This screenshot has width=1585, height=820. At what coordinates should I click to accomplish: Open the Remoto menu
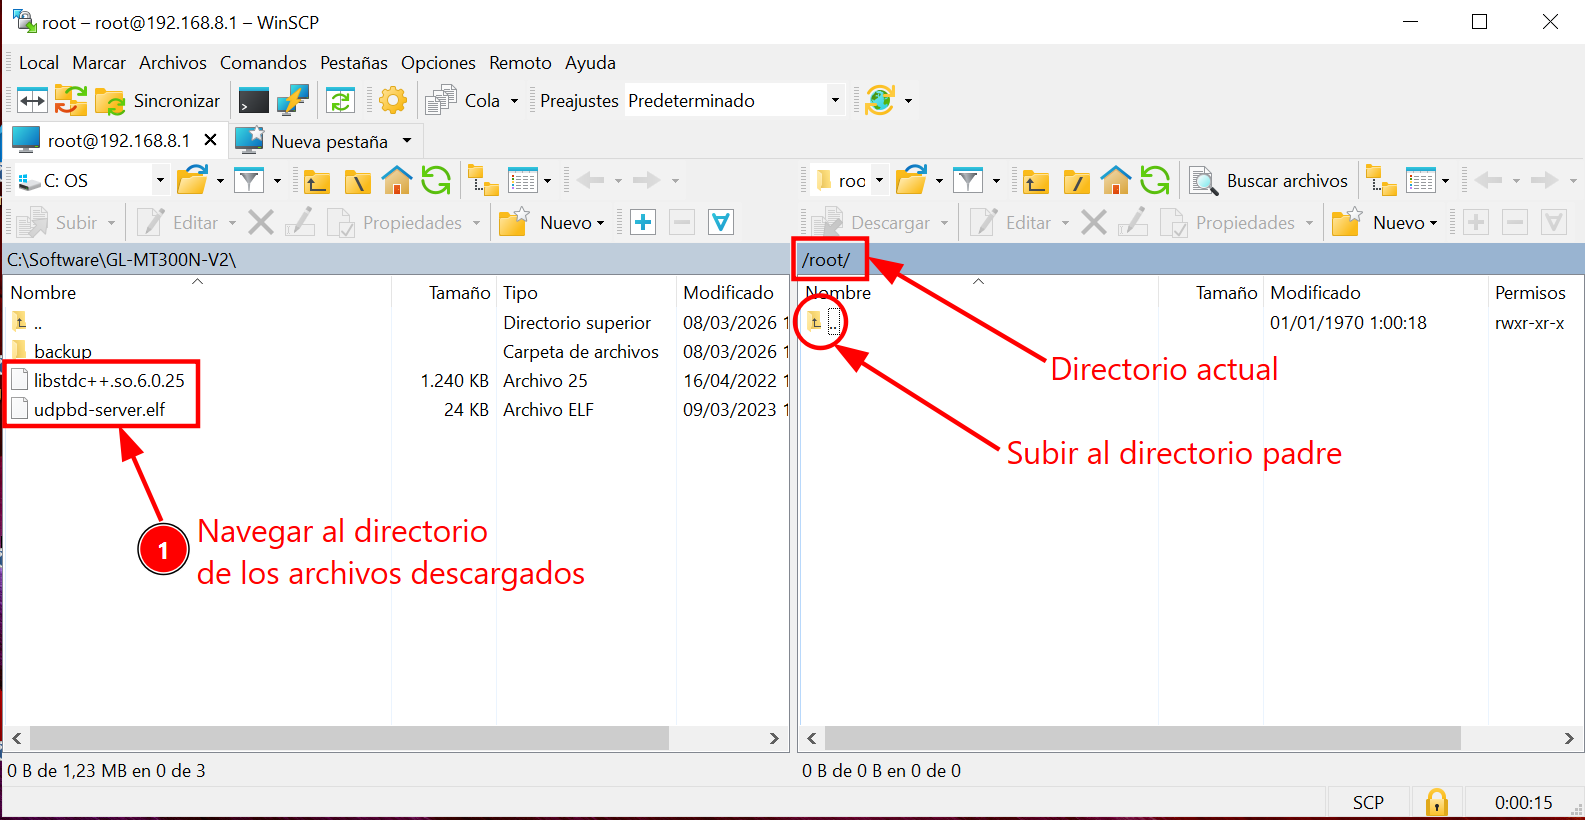tap(520, 63)
